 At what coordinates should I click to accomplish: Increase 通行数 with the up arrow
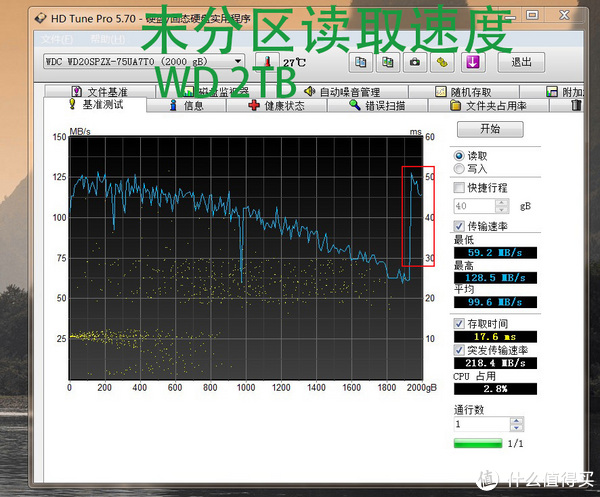(517, 420)
